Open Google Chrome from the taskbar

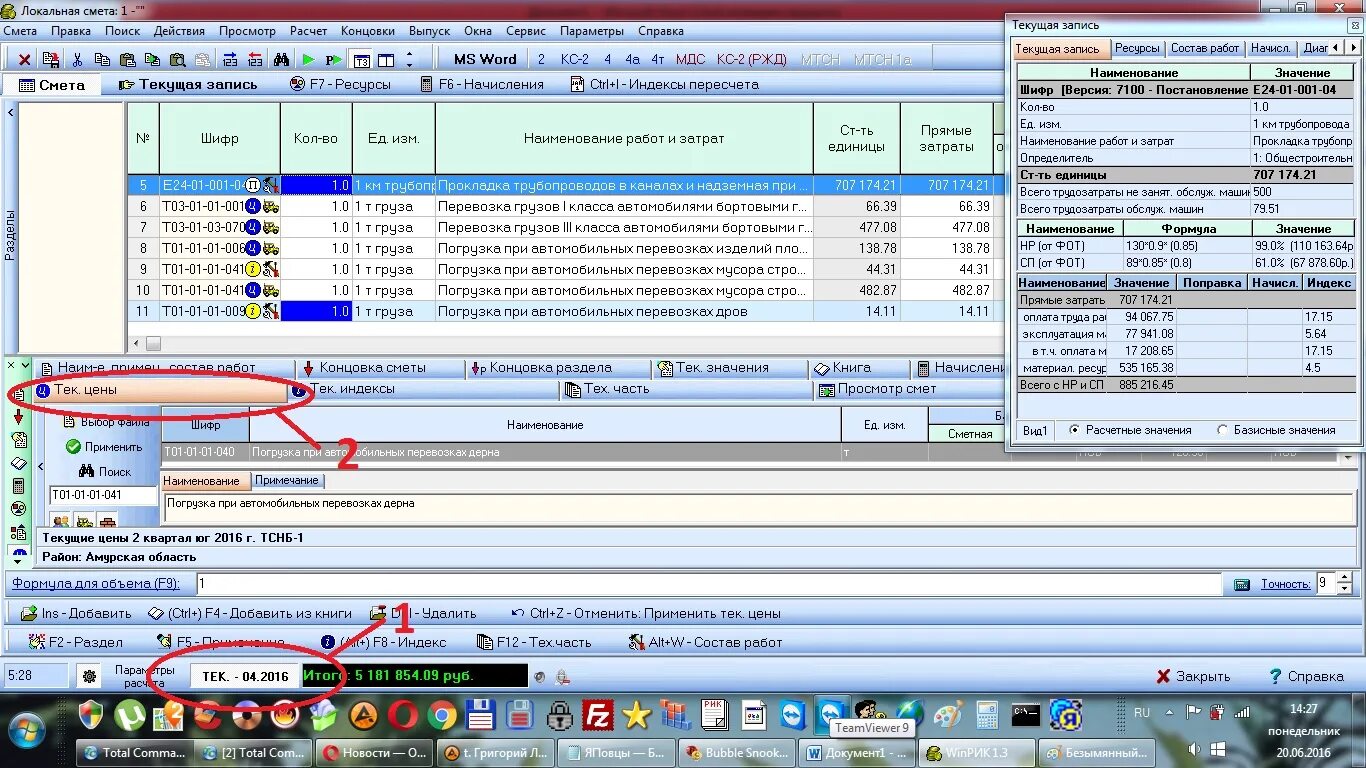441,715
